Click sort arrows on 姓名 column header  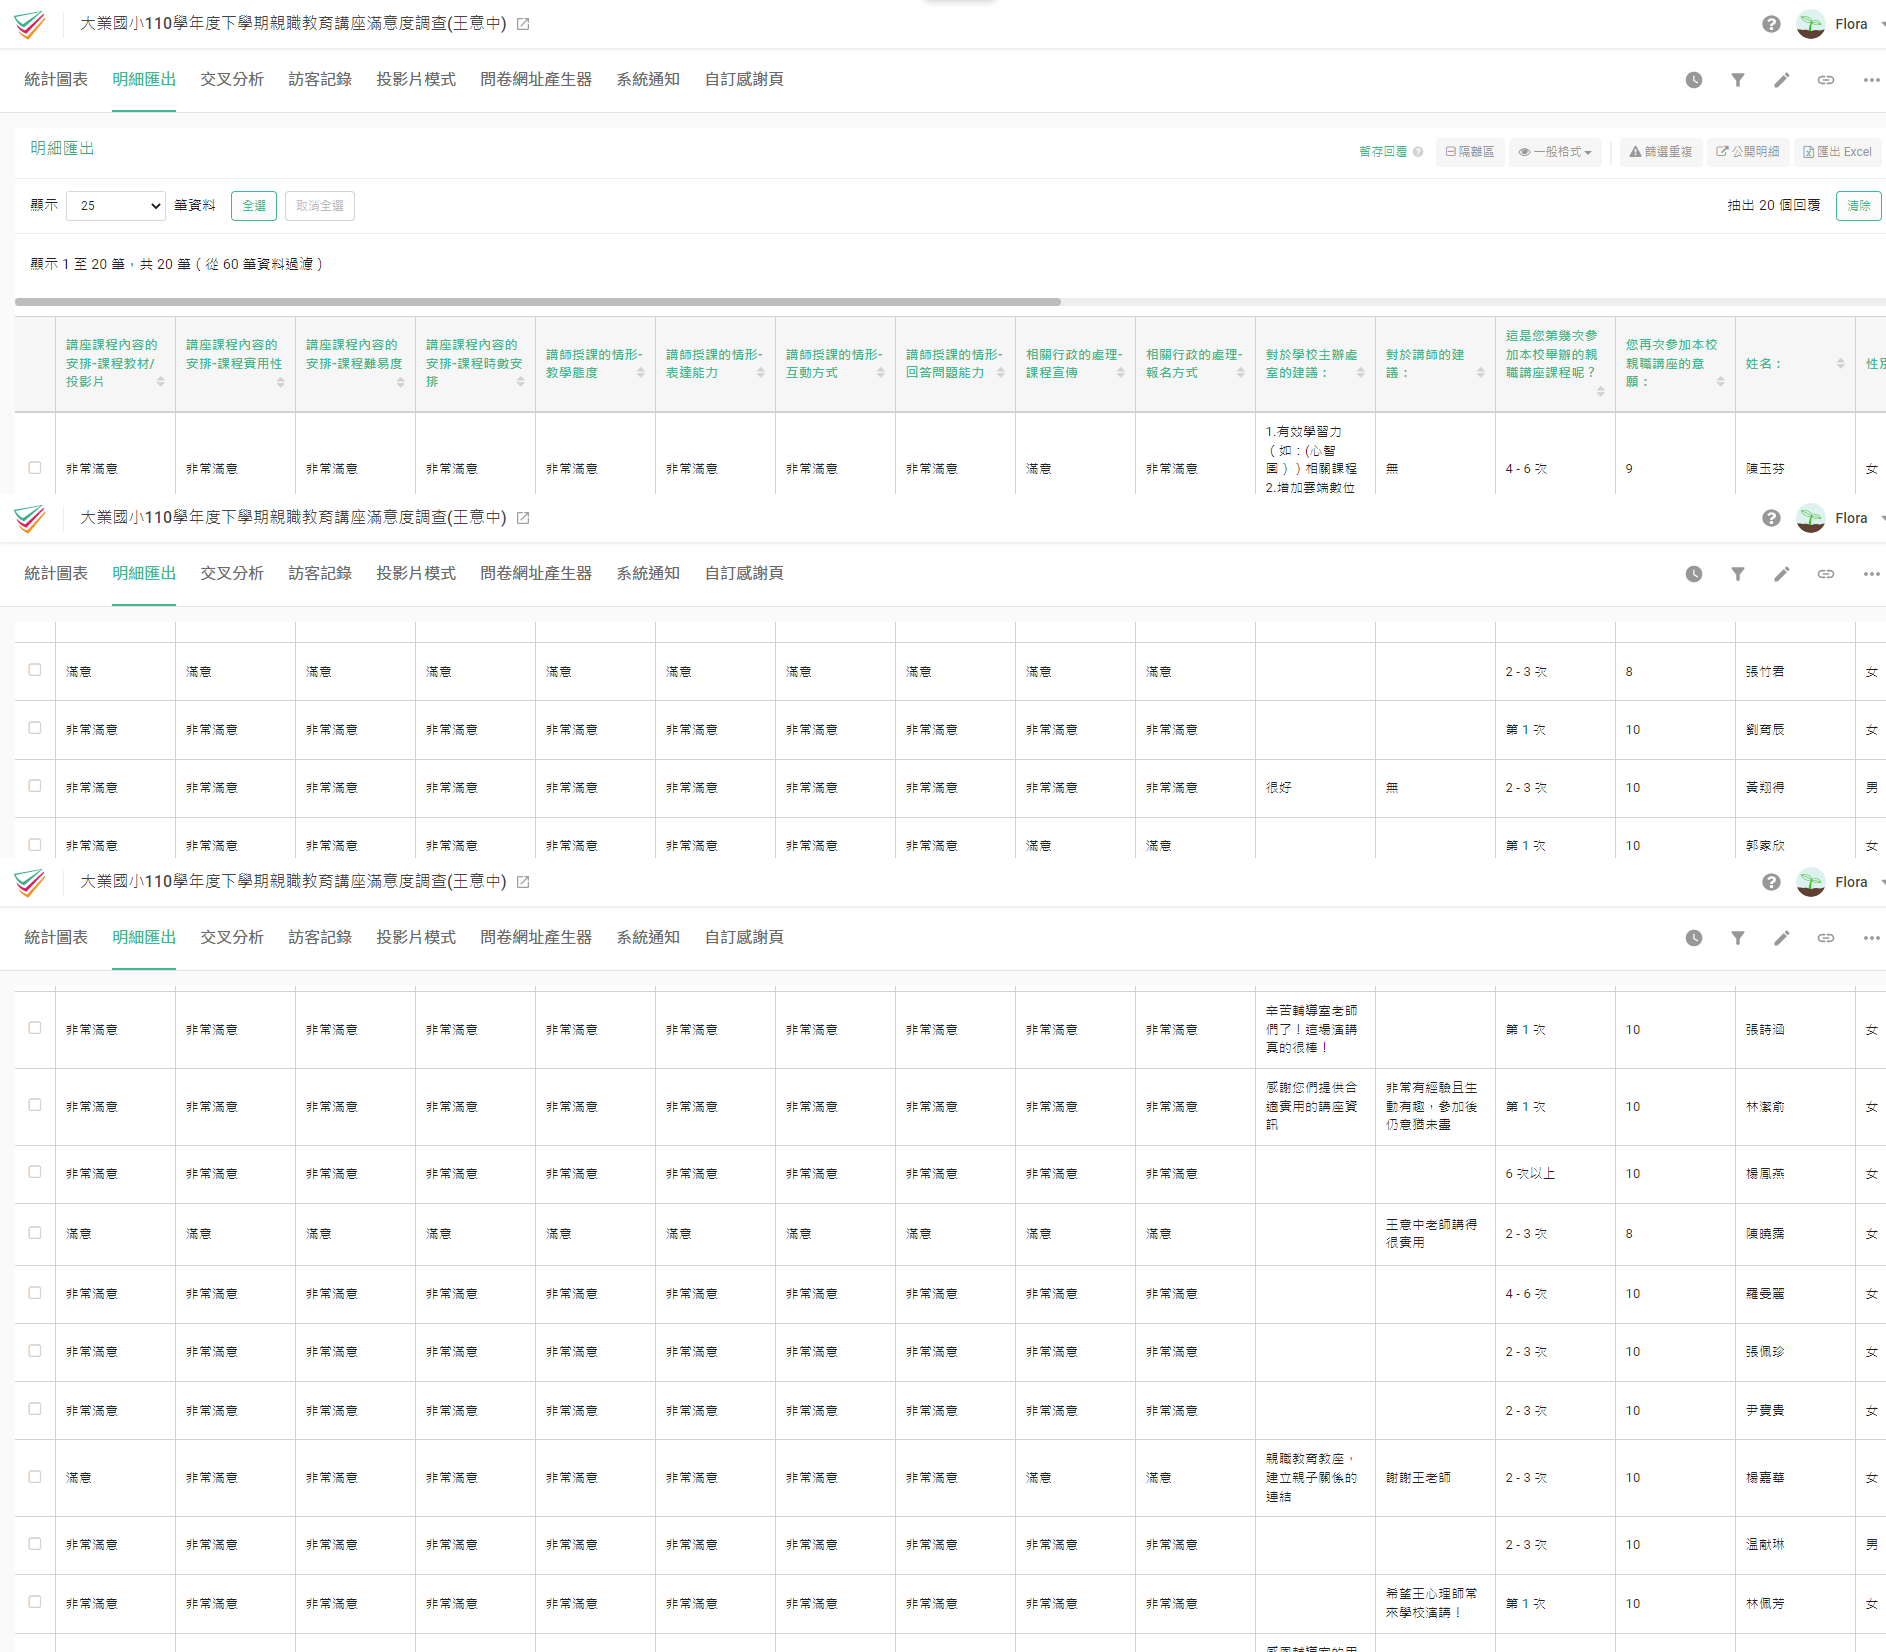pyautogui.click(x=1840, y=364)
